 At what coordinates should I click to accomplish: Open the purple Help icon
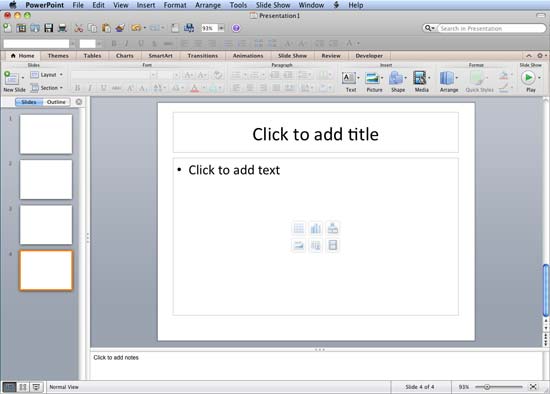236,28
